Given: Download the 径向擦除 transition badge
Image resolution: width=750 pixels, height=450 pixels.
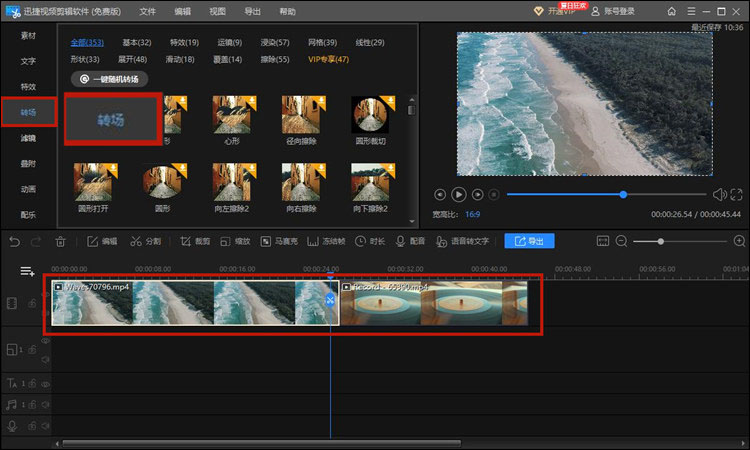Looking at the screenshot, I should coord(321,100).
